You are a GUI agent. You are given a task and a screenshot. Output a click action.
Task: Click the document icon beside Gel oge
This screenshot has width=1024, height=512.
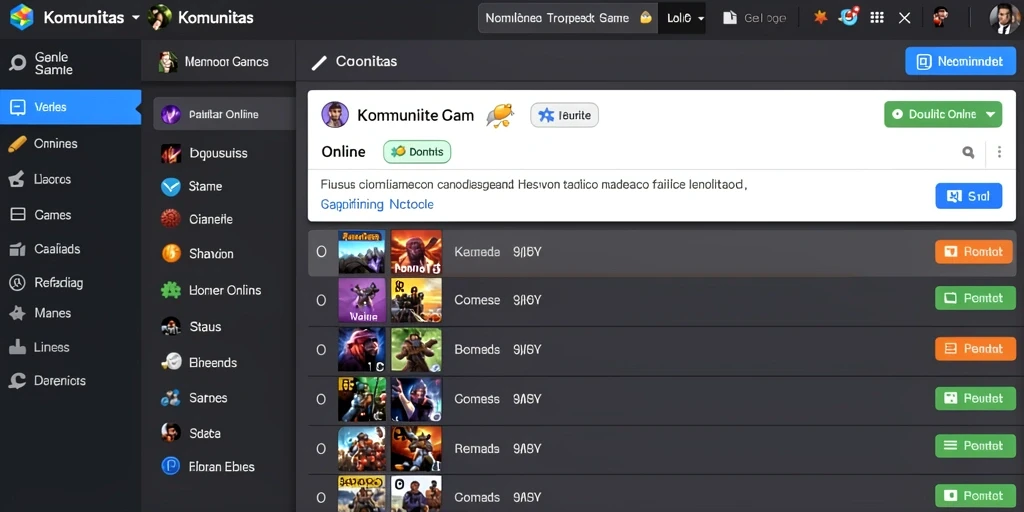pyautogui.click(x=729, y=18)
